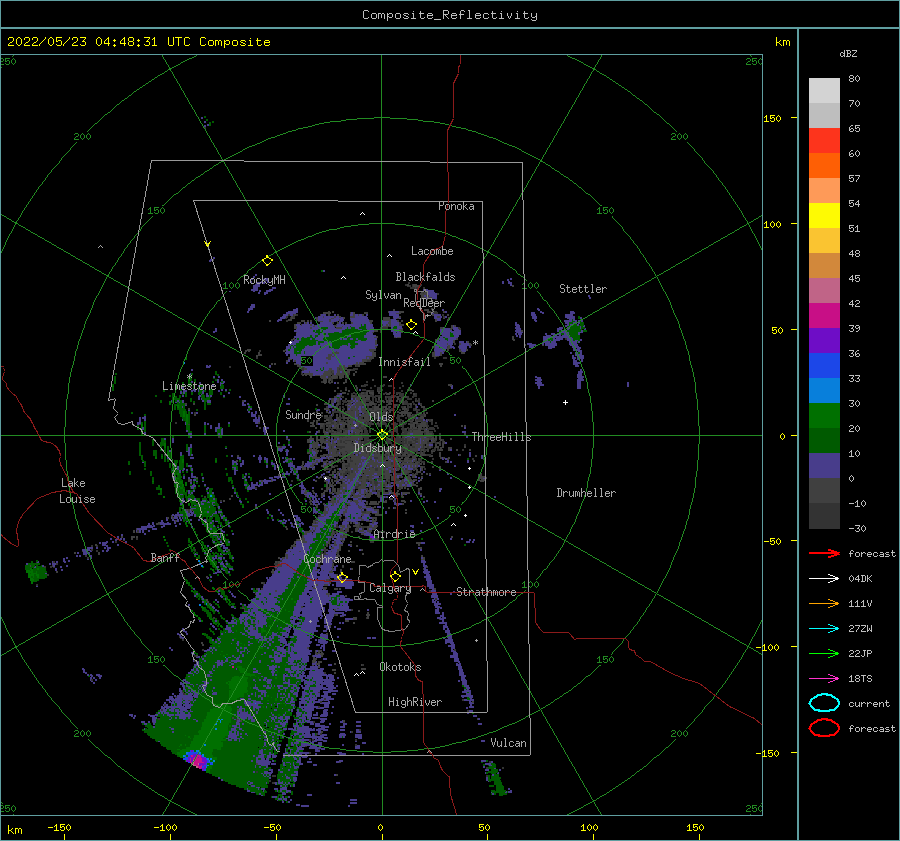Viewport: 900px width, 841px height.
Task: Click the Cochrane city label
Action: (327, 559)
